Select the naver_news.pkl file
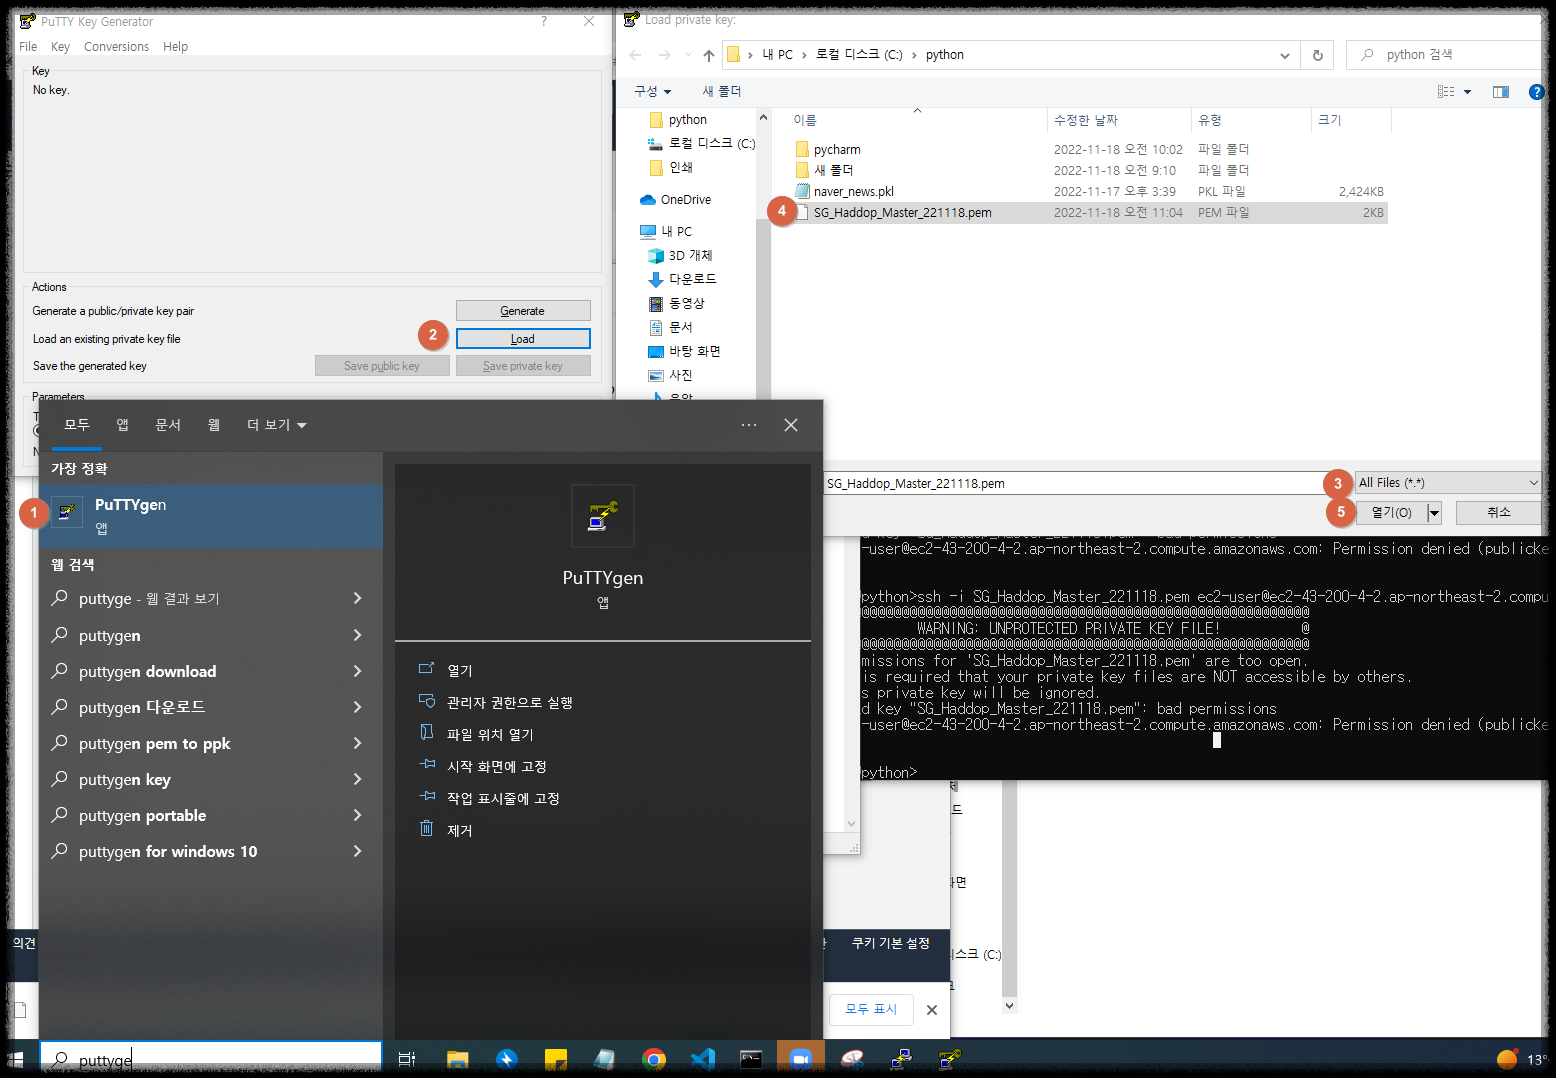1556x1078 pixels. (1090, 191)
